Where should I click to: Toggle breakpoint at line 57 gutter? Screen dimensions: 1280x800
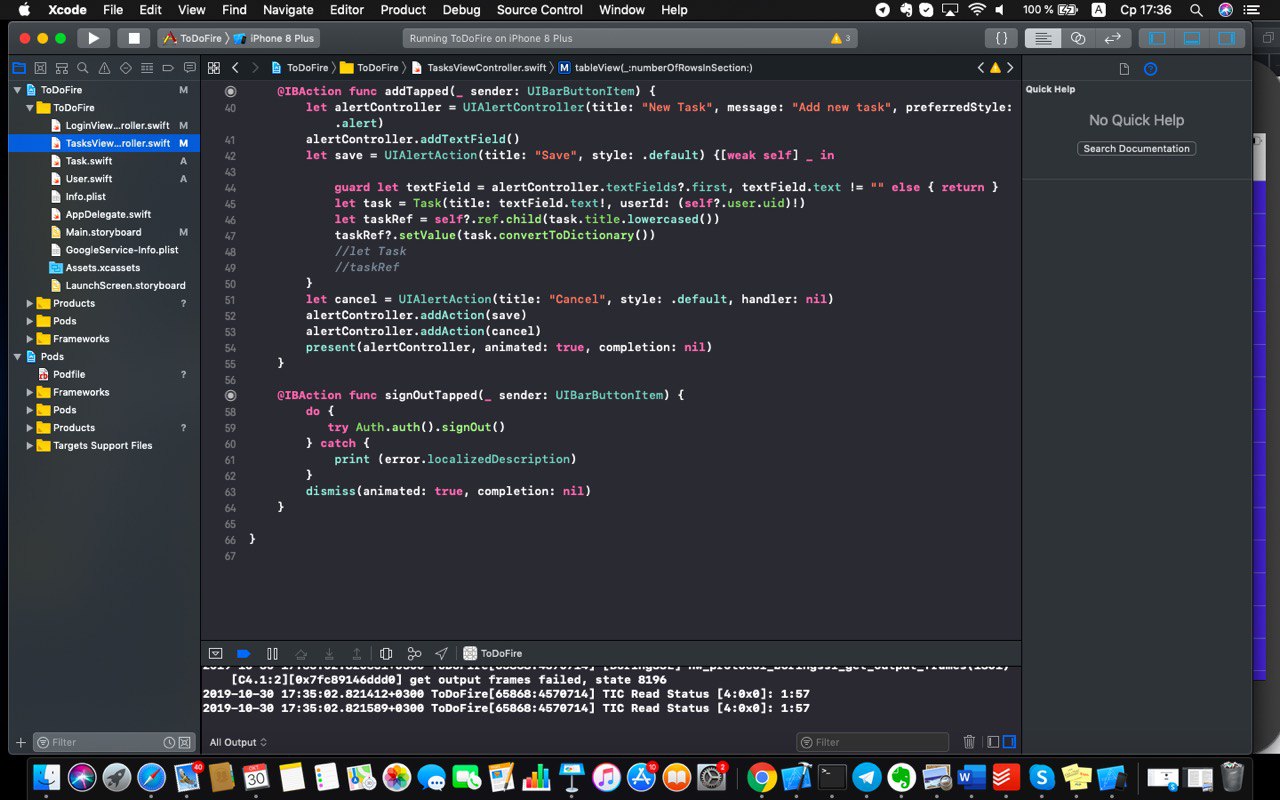pos(230,395)
